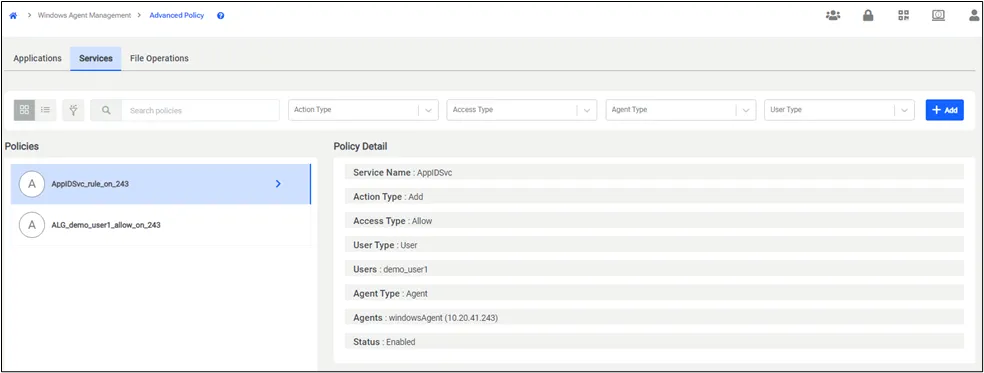Screen dimensions: 984x373
Task: Open the QR code icon in header
Action: [x=903, y=16]
